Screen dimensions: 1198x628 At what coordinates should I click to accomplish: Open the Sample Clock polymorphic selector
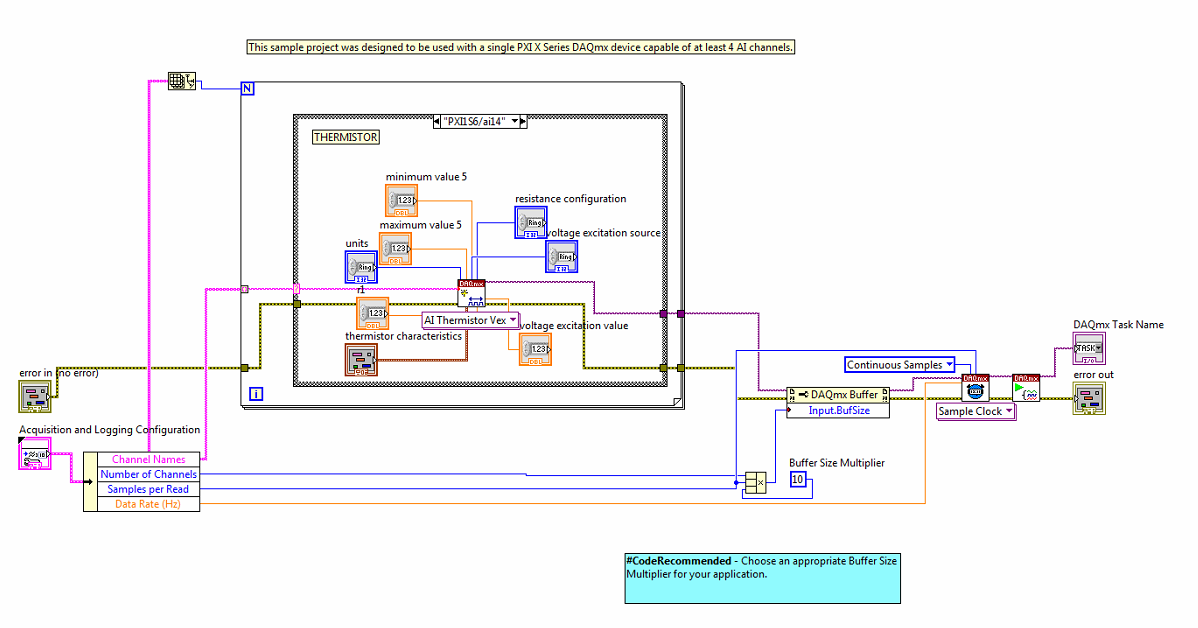coord(976,412)
